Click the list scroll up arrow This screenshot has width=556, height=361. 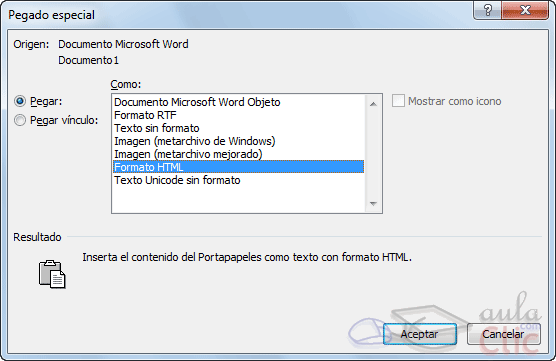(373, 104)
